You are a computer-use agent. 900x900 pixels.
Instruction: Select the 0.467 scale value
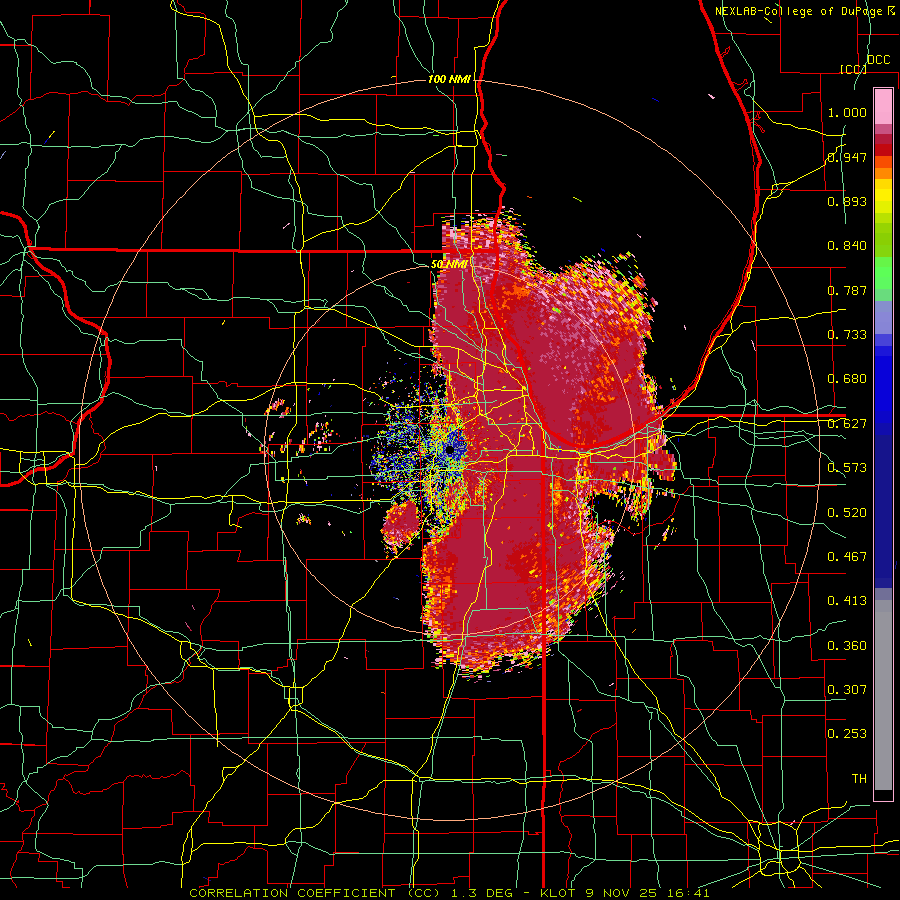pyautogui.click(x=847, y=557)
